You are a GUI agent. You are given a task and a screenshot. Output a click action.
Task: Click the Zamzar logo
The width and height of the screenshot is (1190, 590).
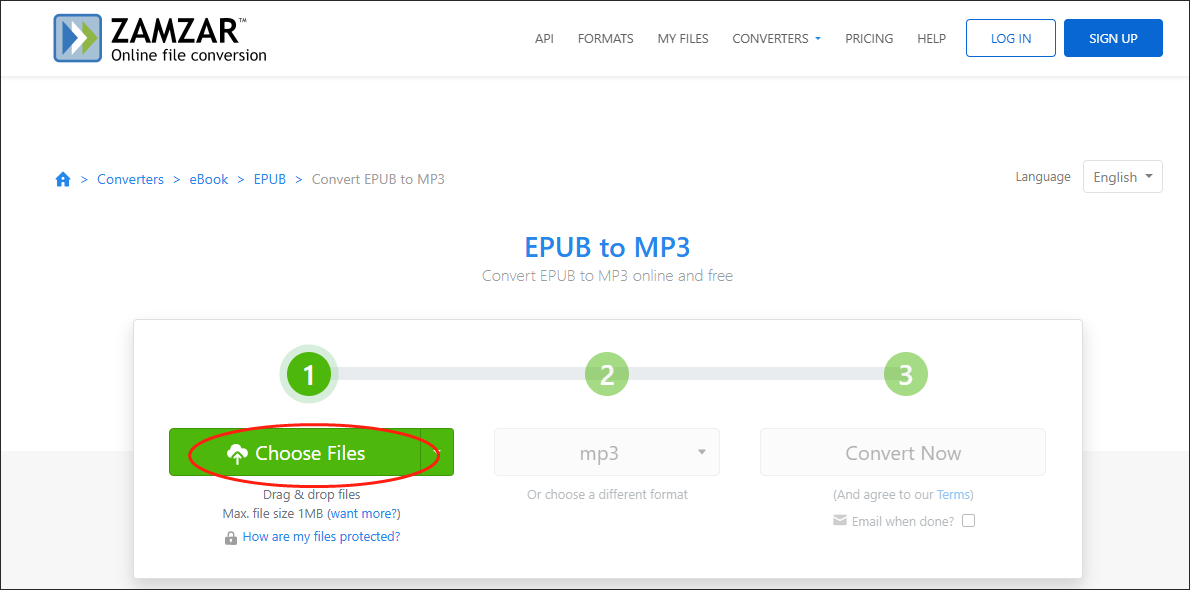click(160, 38)
